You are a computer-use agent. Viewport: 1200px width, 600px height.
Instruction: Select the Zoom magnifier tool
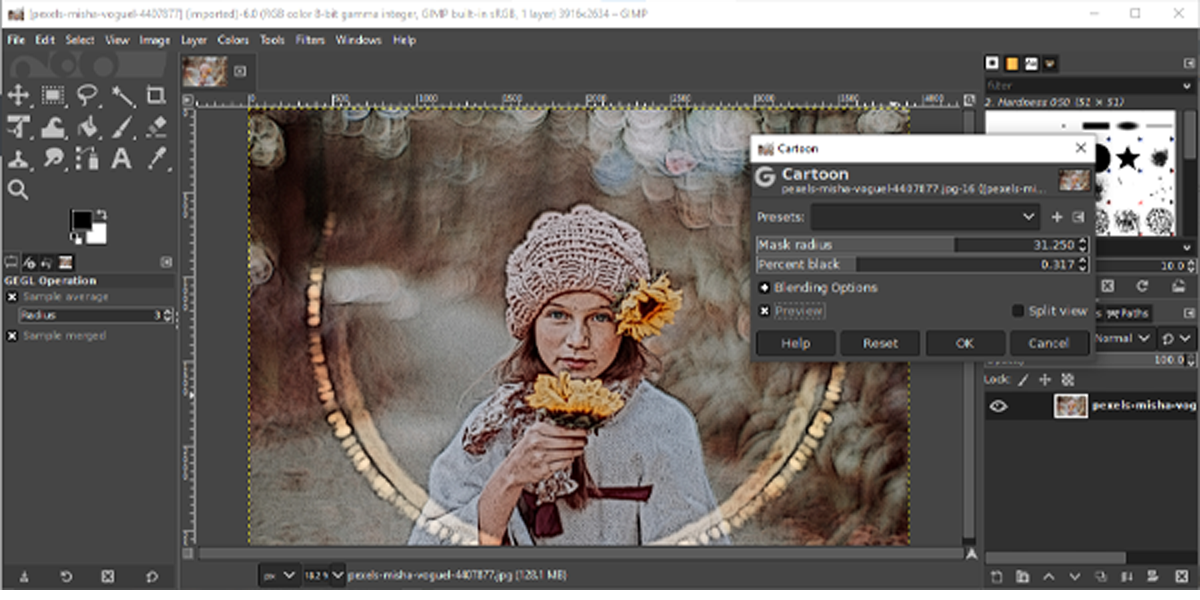point(18,189)
